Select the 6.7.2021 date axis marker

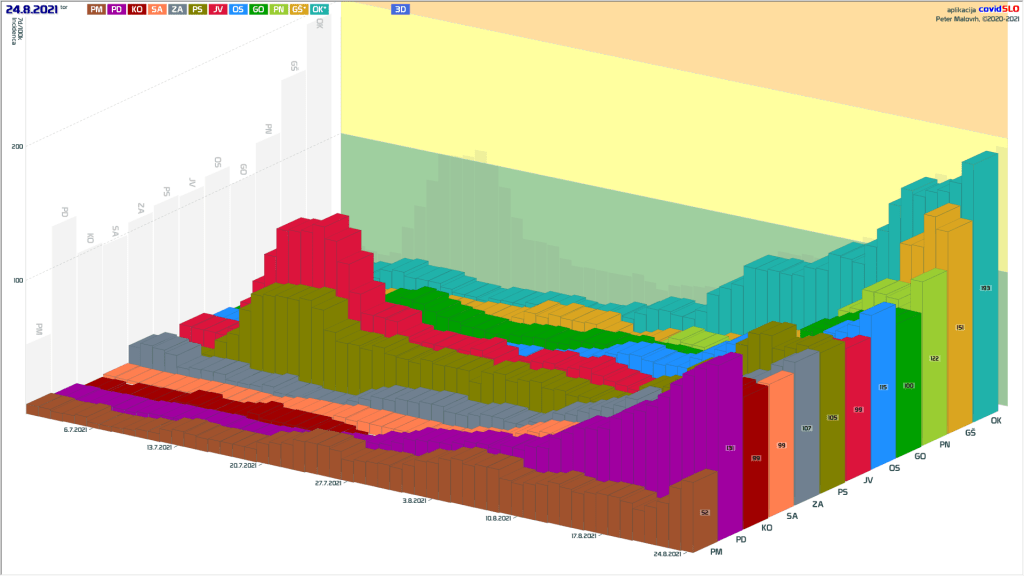pos(75,429)
